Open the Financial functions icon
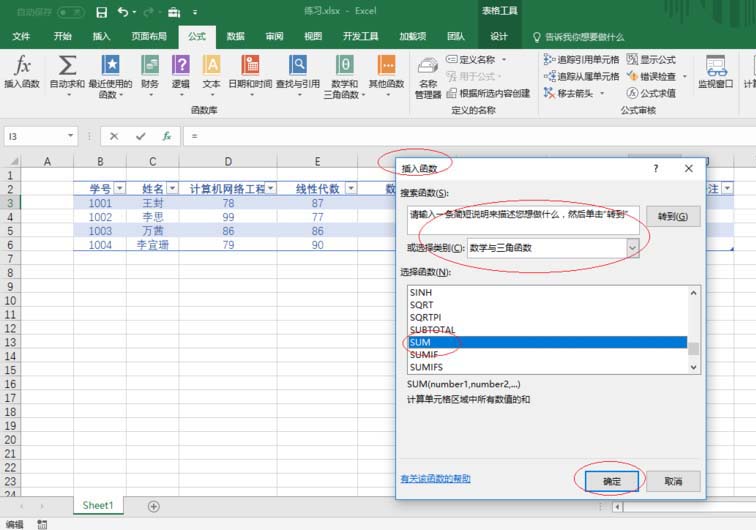This screenshot has height=530, width=756. coord(150,65)
